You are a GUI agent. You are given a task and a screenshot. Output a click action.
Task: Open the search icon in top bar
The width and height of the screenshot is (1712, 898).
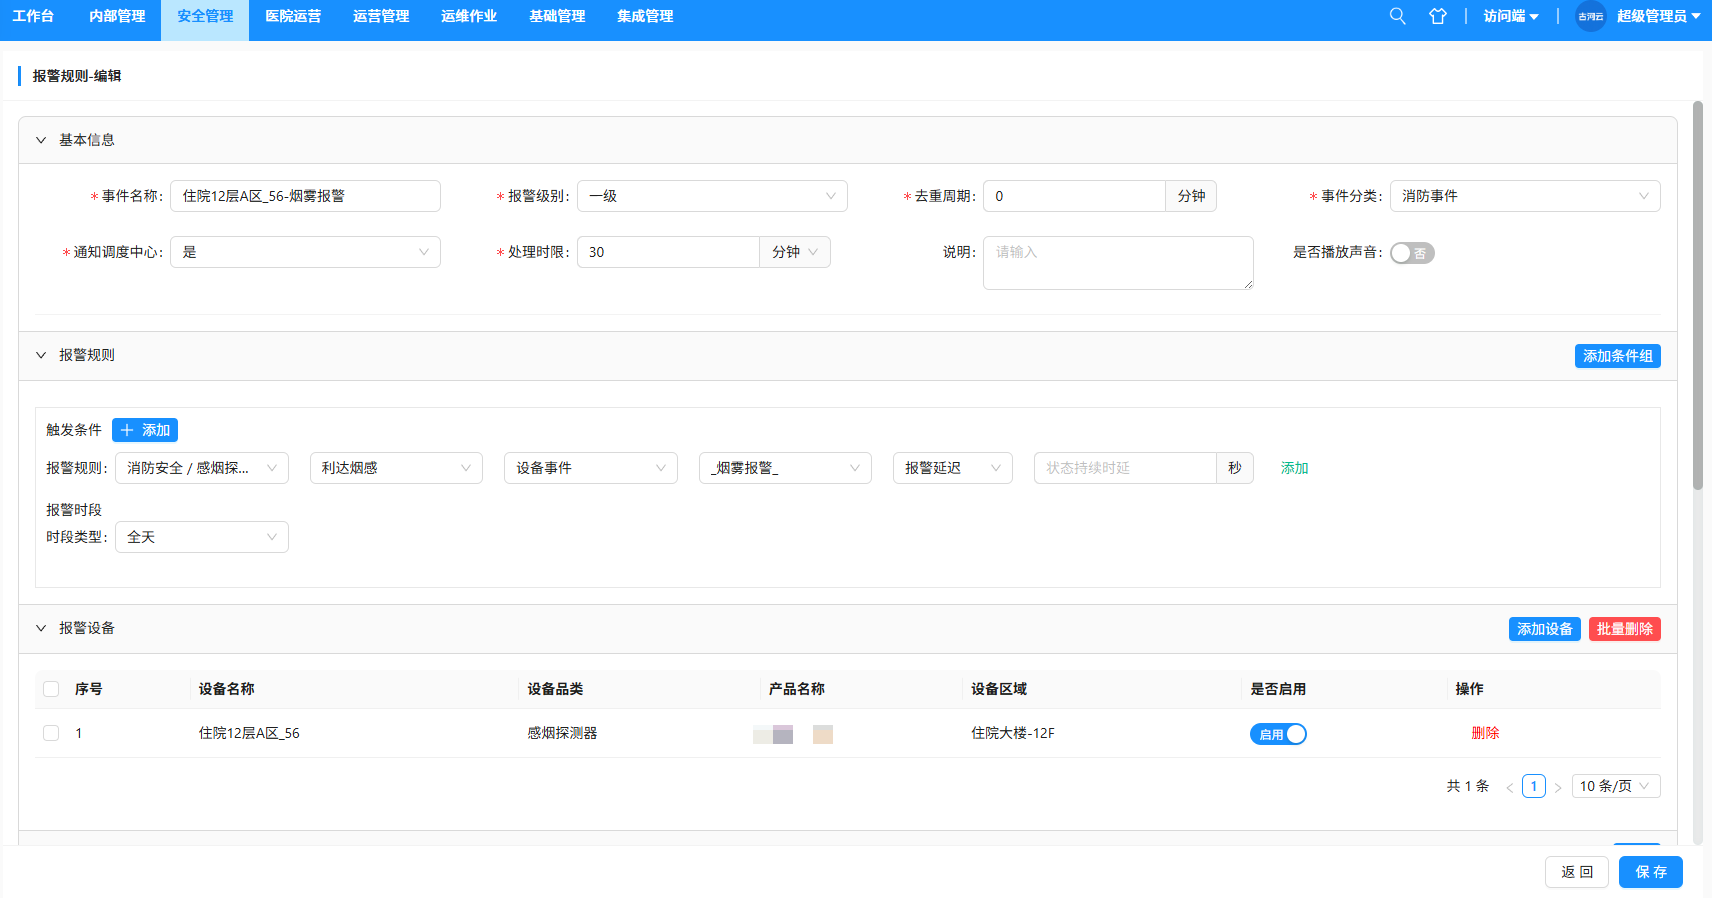point(1398,16)
